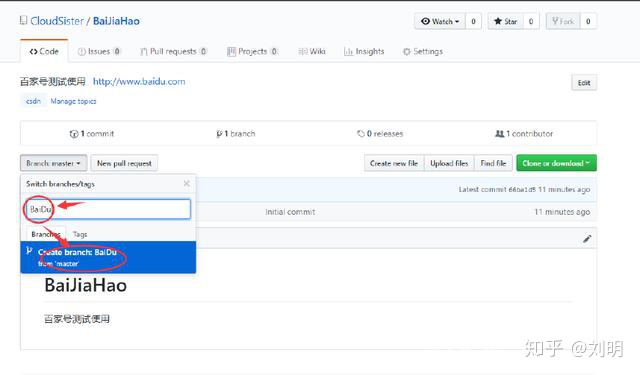Click the branch name input field
640x375 pixels.
click(108, 209)
